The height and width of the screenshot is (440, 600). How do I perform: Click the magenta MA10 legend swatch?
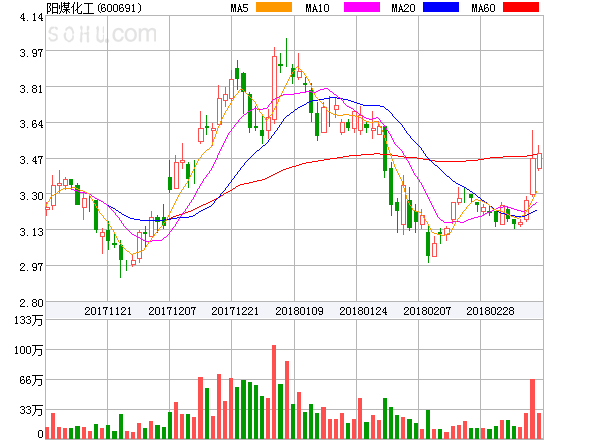(x=362, y=7)
